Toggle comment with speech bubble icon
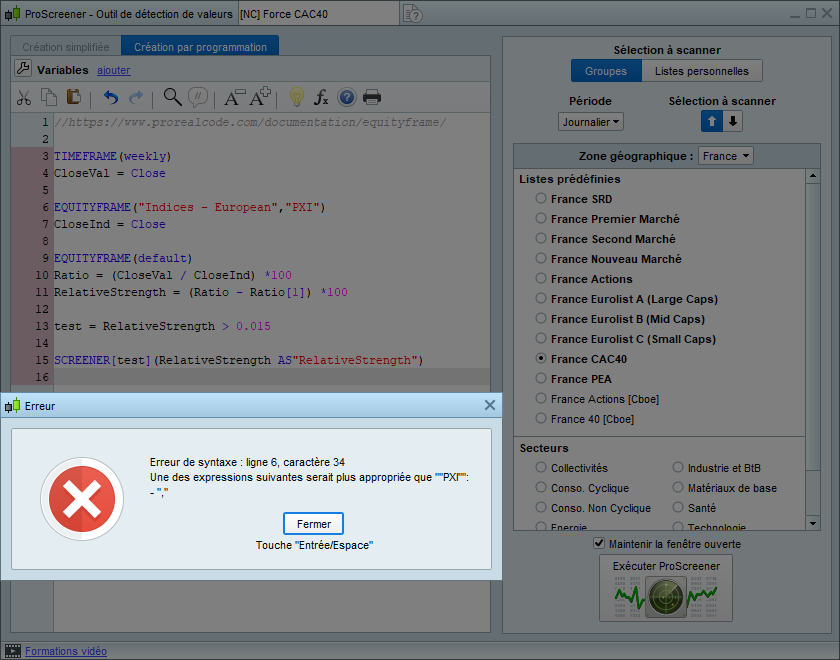The image size is (840, 660). click(198, 97)
